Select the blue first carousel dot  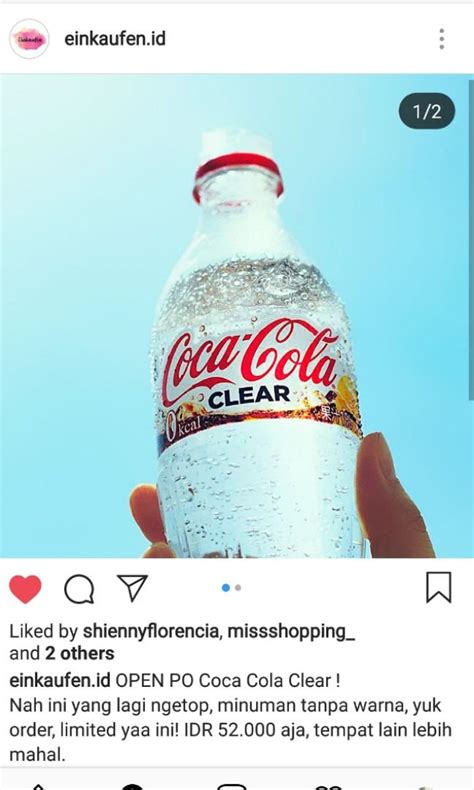coord(226,587)
